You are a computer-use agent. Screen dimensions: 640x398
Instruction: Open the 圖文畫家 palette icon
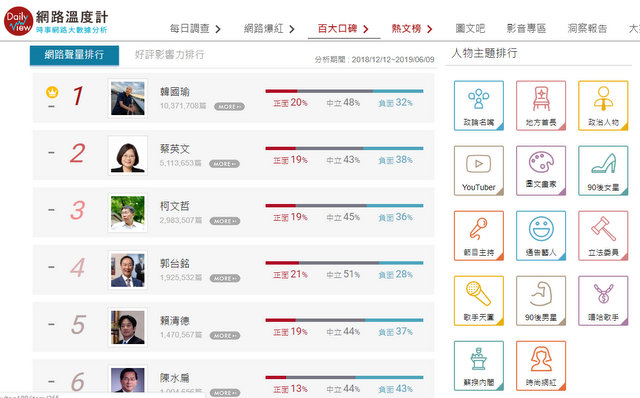541,171
